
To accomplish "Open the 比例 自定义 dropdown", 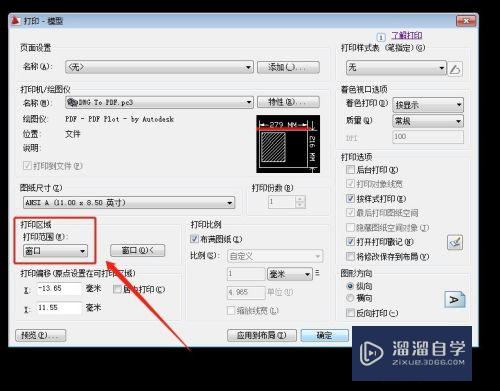I will [275, 256].
